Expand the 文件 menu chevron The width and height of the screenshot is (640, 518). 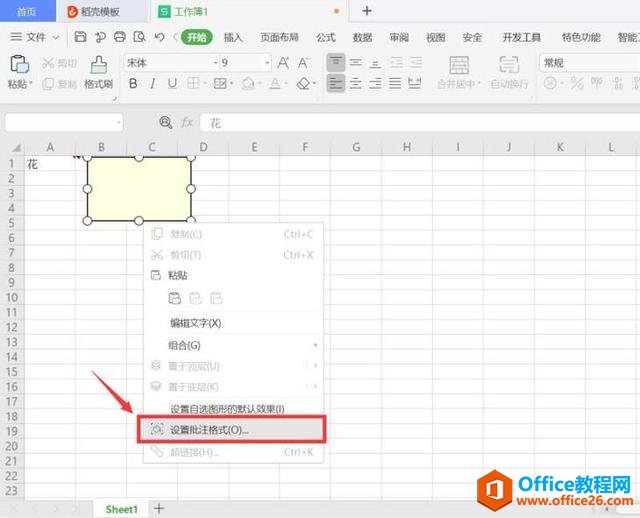coord(56,38)
